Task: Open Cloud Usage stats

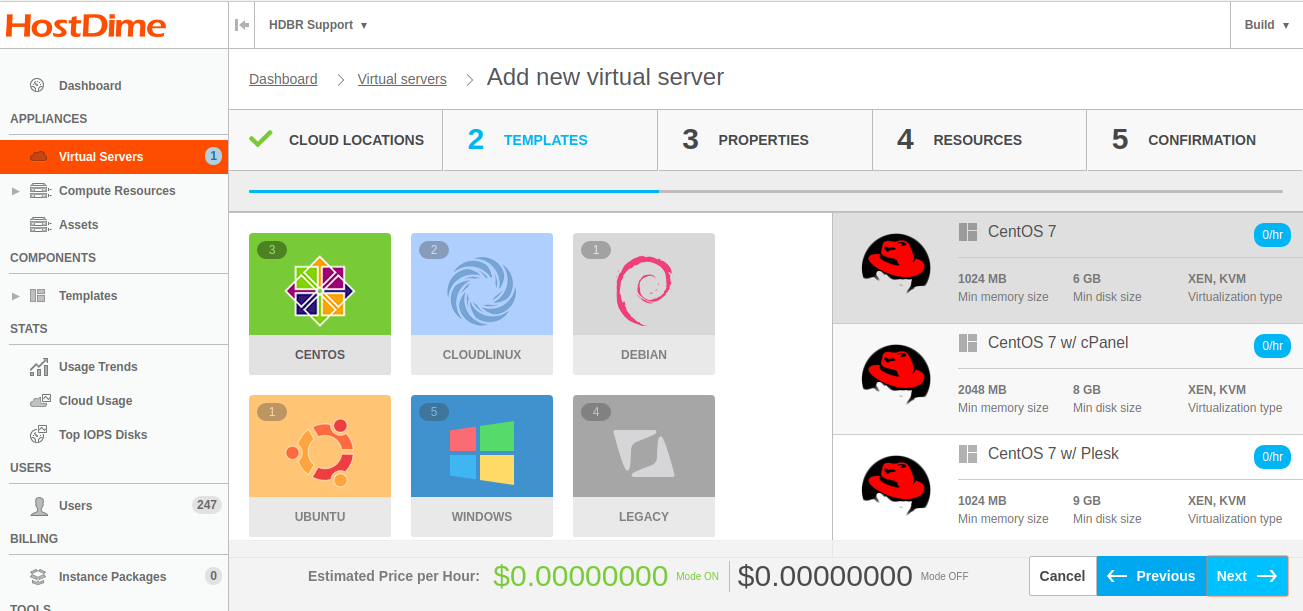Action: [95, 401]
